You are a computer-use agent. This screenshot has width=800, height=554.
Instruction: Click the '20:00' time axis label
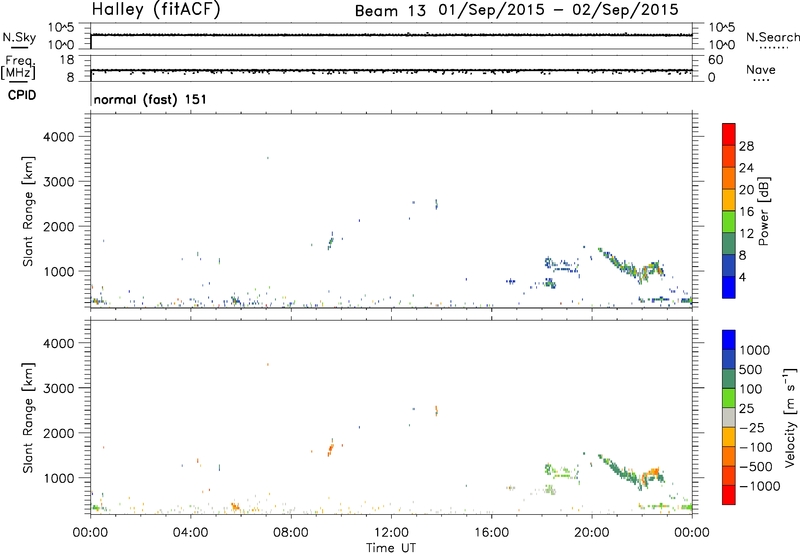click(x=591, y=533)
